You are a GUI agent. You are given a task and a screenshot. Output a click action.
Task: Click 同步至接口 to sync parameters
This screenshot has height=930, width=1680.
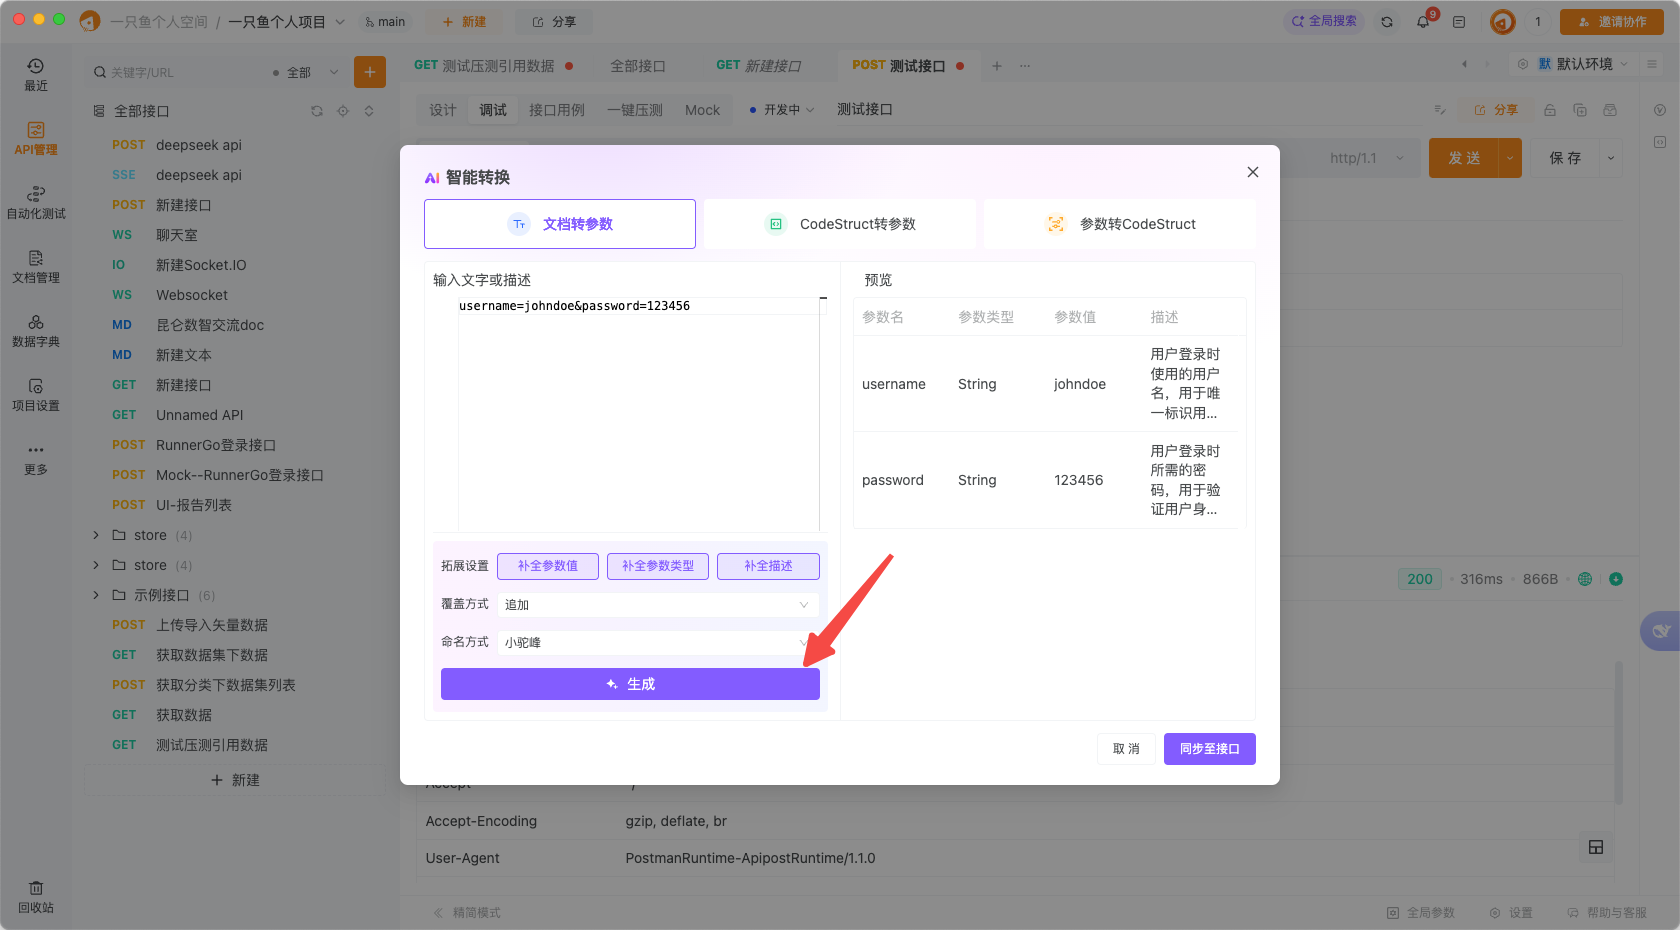(1209, 748)
